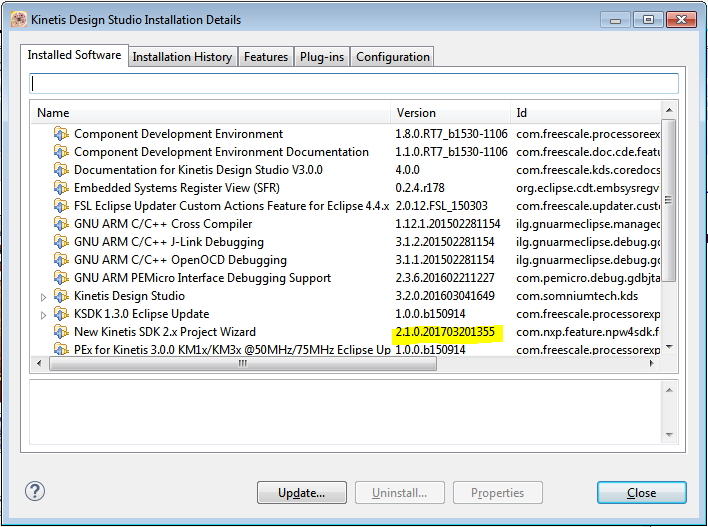
Task: Open the help question mark icon
Action: pyautogui.click(x=35, y=491)
